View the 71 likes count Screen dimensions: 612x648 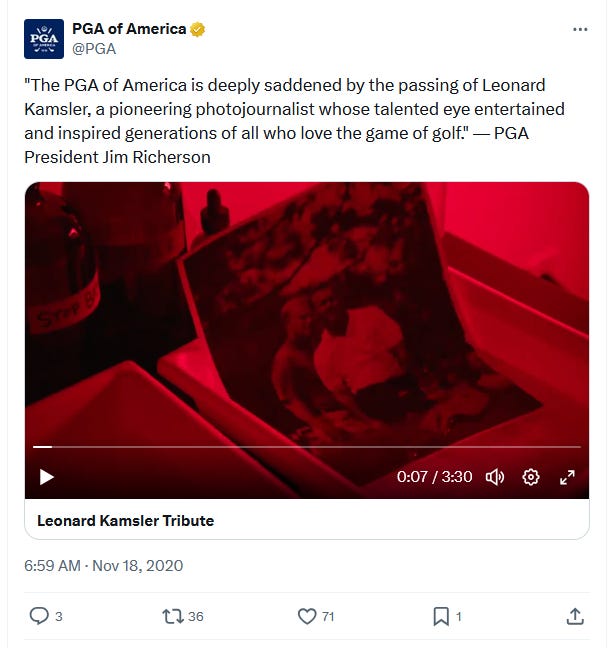click(328, 617)
